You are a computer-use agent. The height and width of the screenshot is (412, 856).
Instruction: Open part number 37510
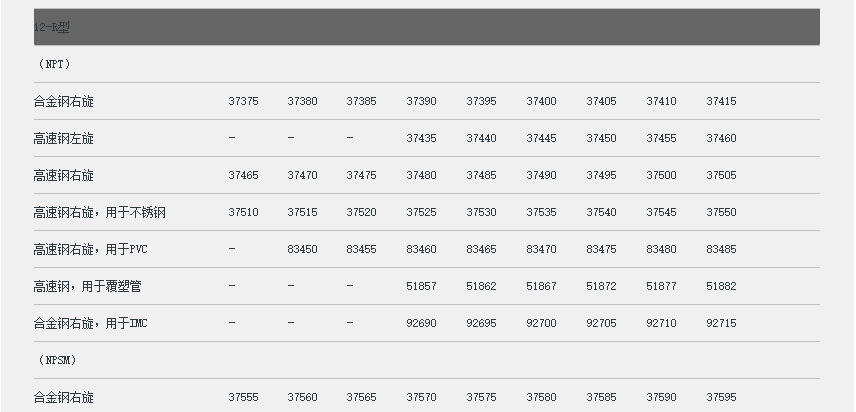click(243, 212)
